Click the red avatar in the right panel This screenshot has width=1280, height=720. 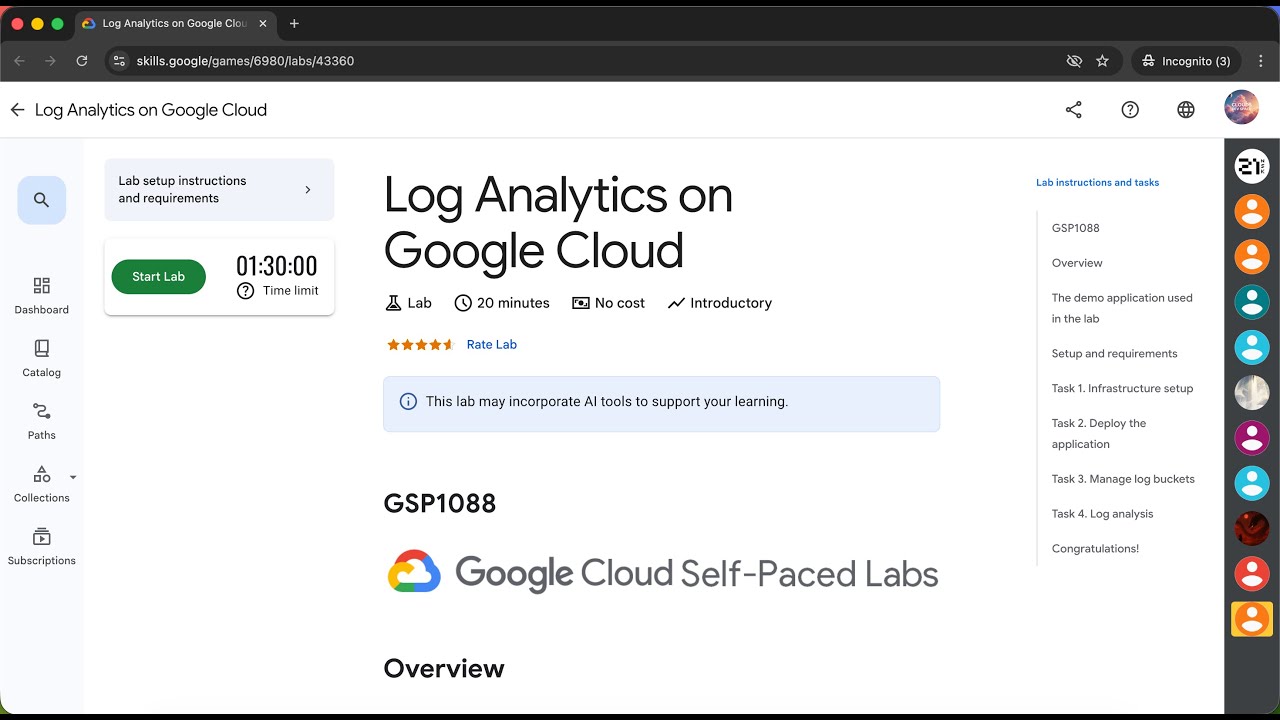(x=1252, y=573)
